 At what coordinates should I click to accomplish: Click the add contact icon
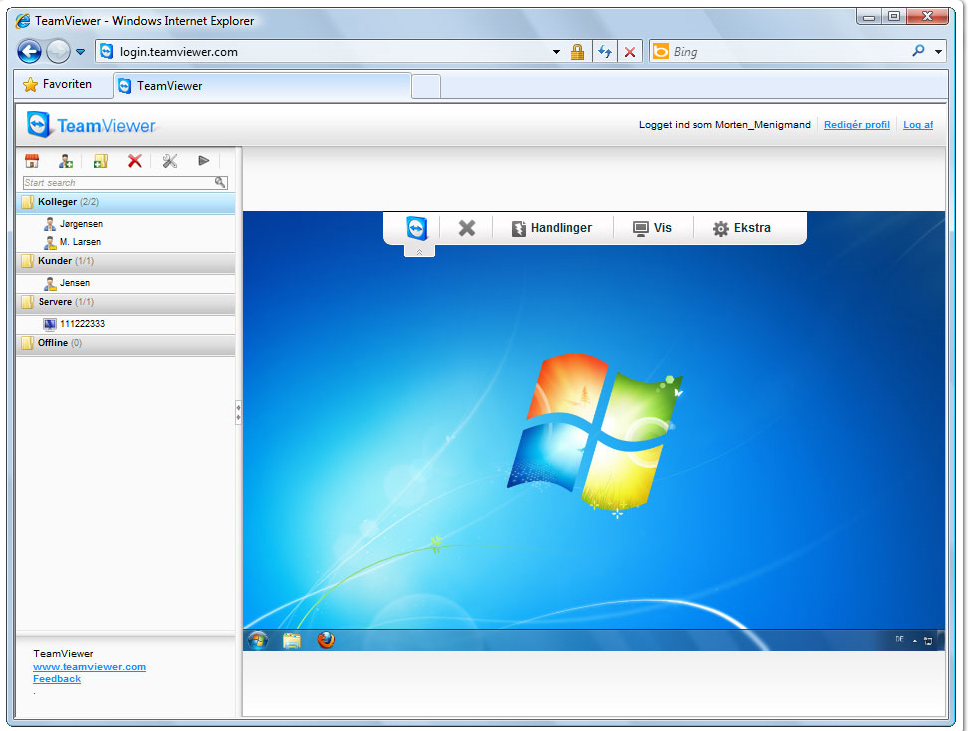coord(66,161)
